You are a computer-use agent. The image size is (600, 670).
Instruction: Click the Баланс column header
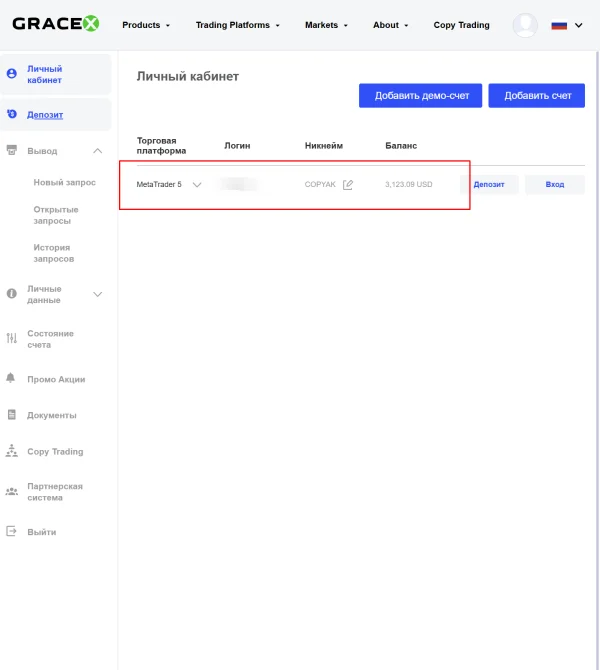401,146
